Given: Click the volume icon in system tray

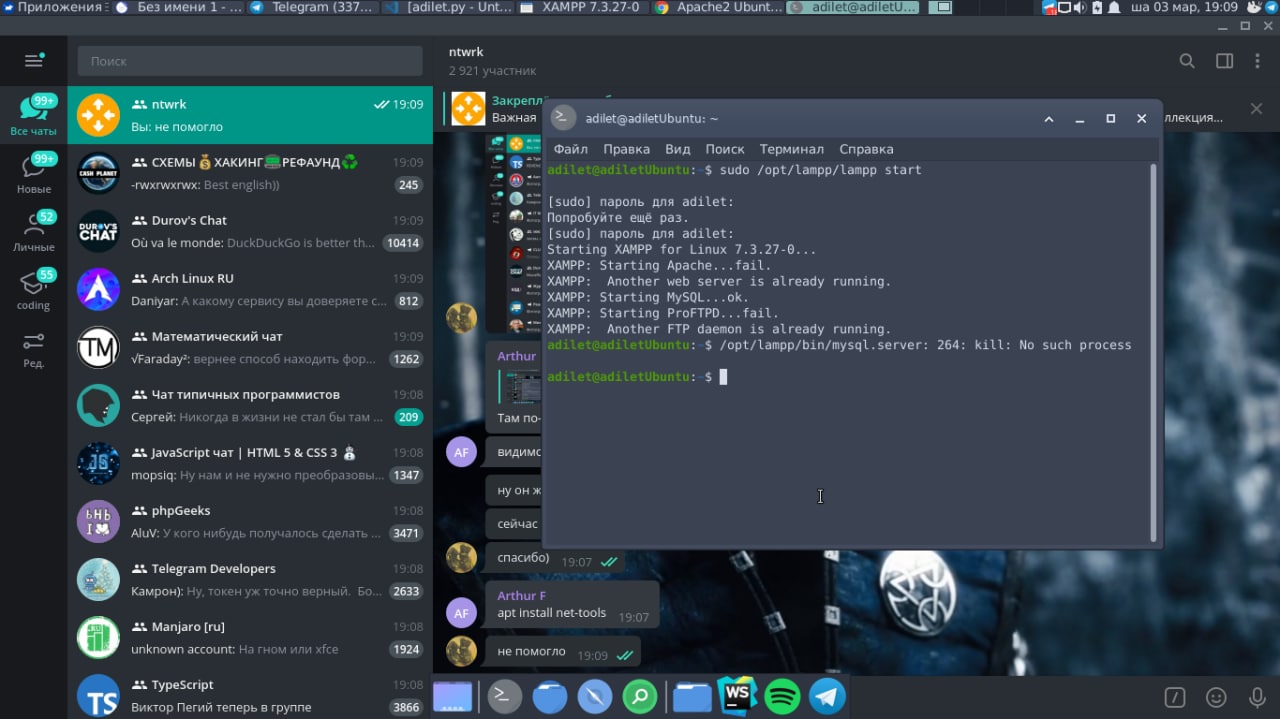Looking at the screenshot, I should (x=1080, y=7).
